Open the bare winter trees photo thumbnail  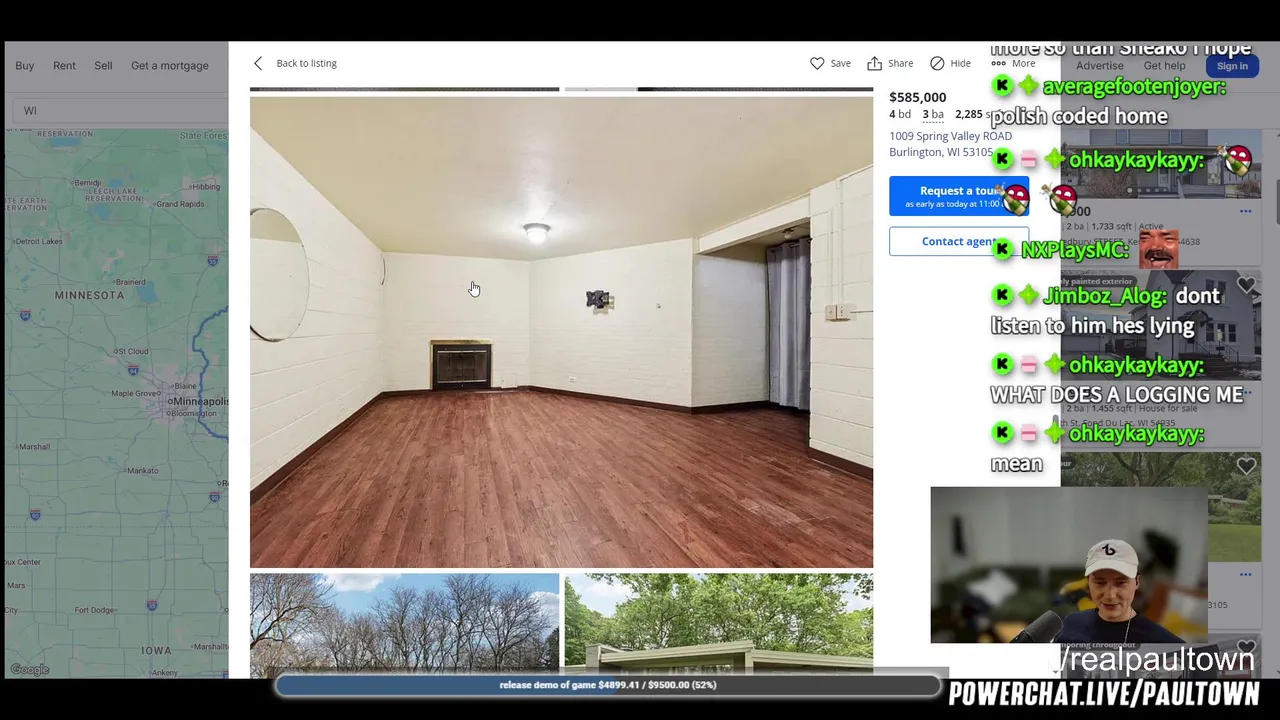[404, 625]
